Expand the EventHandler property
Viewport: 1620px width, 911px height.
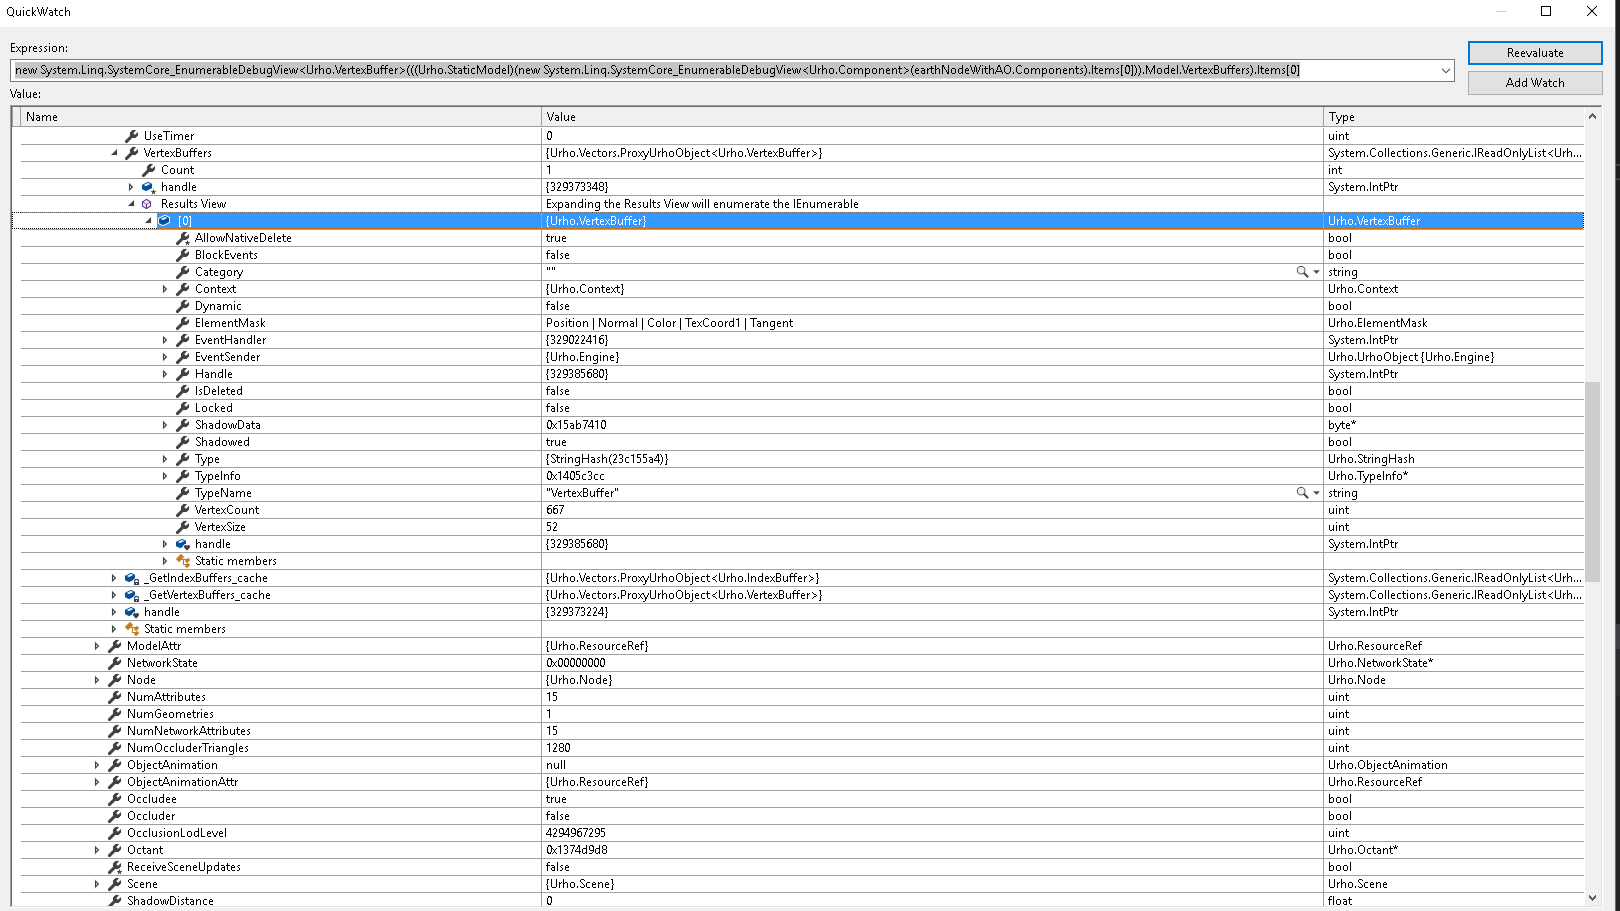point(165,340)
